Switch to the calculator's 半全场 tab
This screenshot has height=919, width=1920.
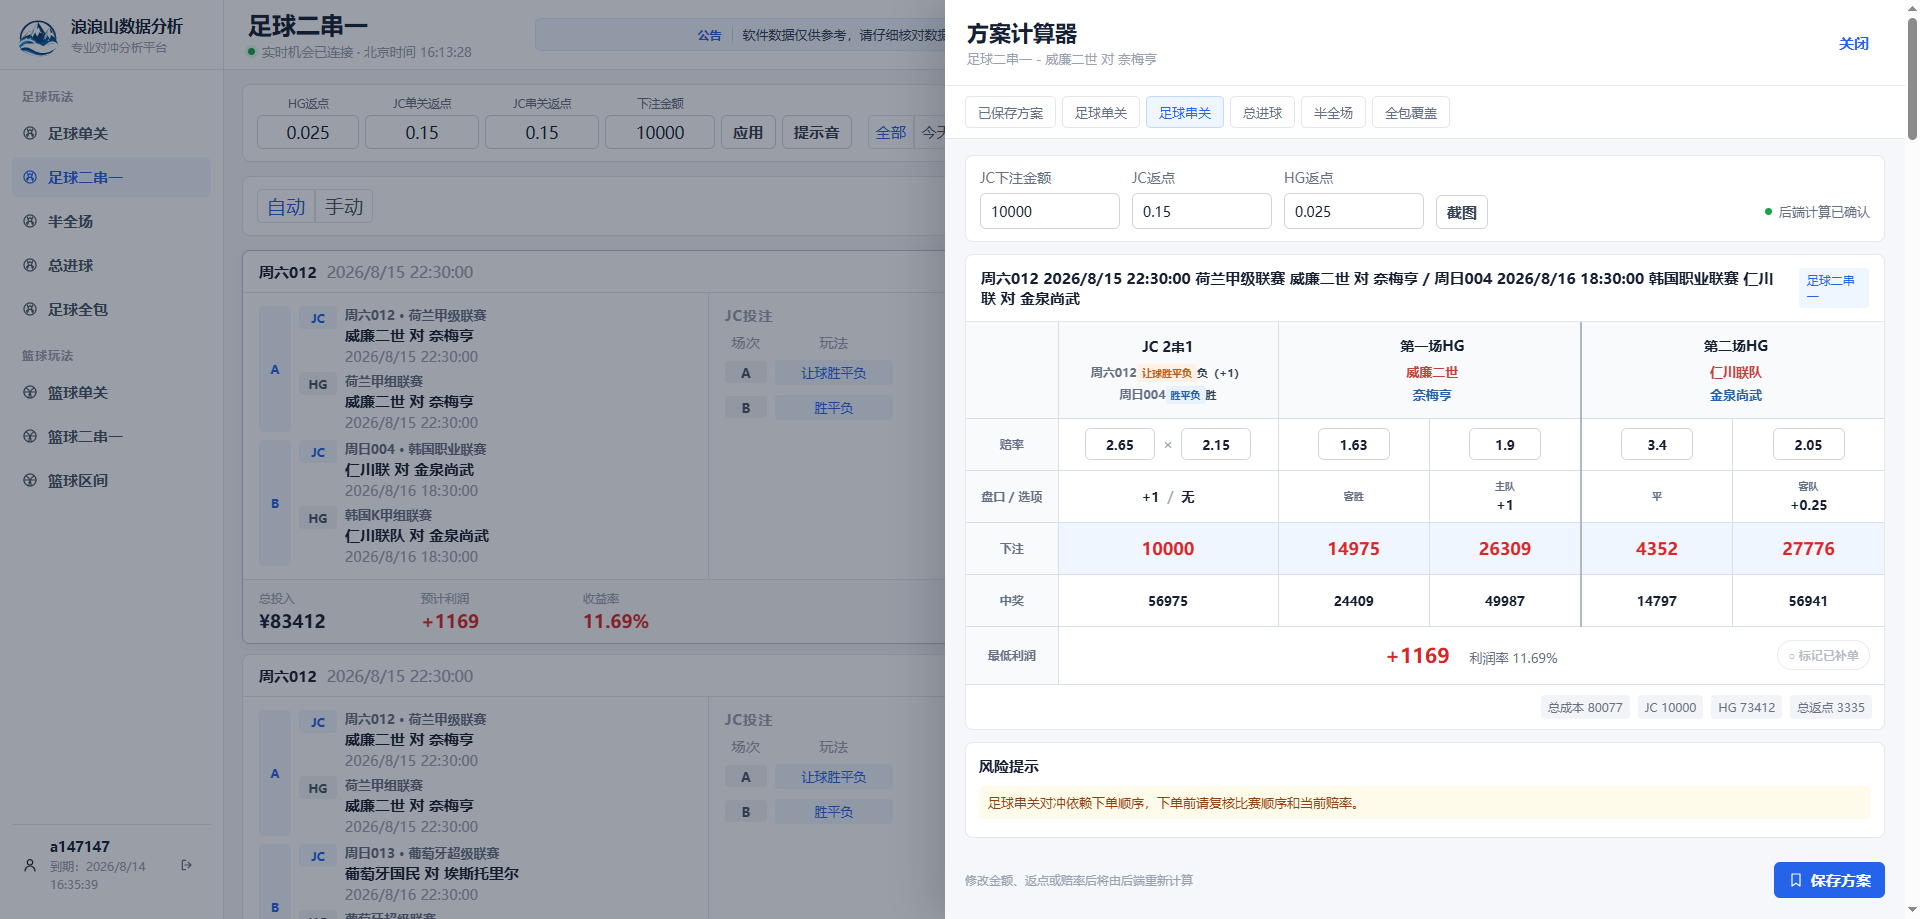click(x=1333, y=113)
